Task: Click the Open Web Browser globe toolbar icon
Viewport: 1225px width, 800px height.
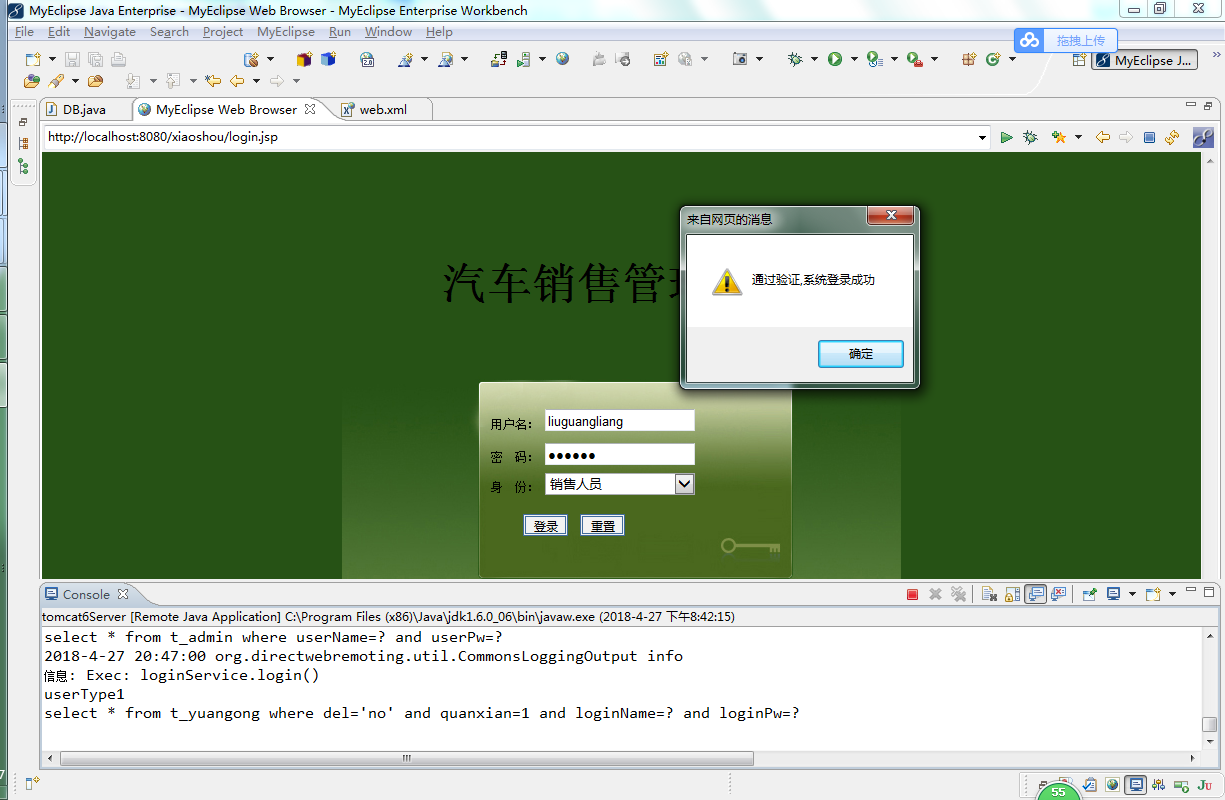Action: [563, 60]
